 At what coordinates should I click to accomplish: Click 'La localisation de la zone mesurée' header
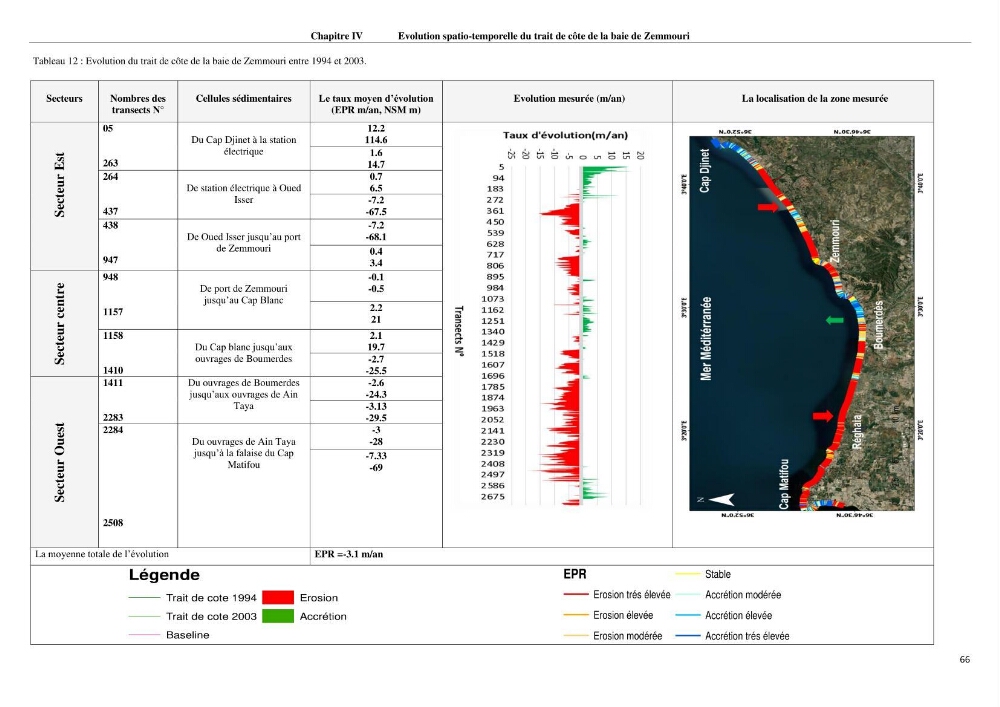pyautogui.click(x=814, y=98)
